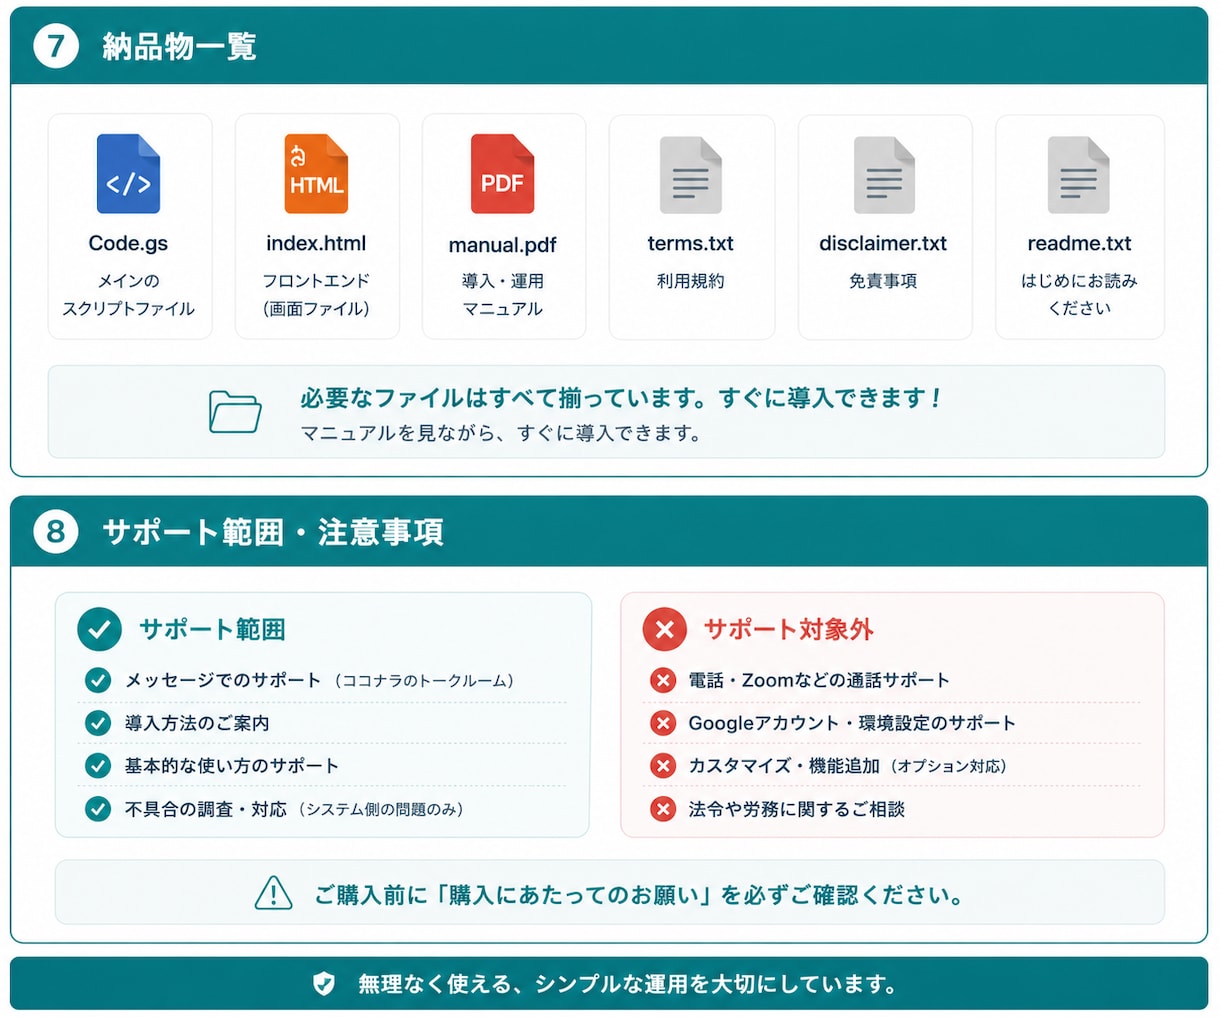Click red X next to Googleアカウント・環境設定
Screen dimensions: 1220x1017
pyautogui.click(x=663, y=723)
